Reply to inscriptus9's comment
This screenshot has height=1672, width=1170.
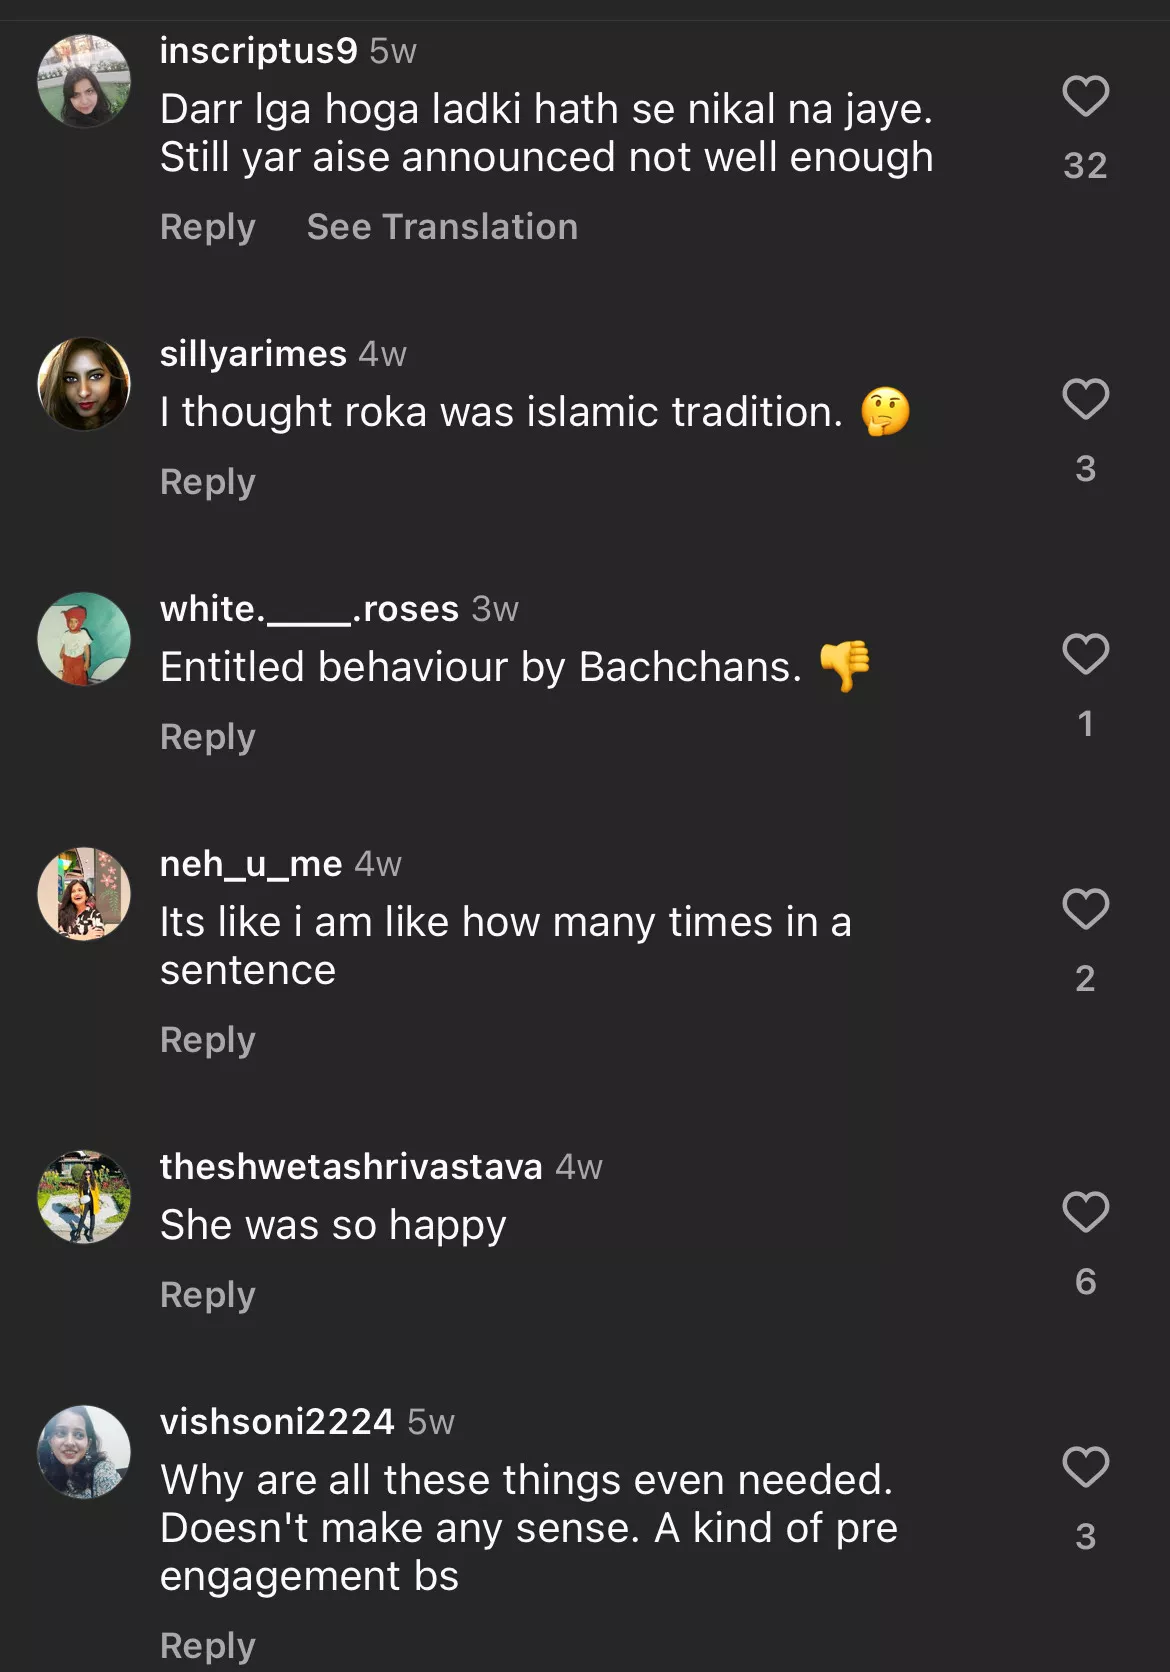tap(208, 227)
